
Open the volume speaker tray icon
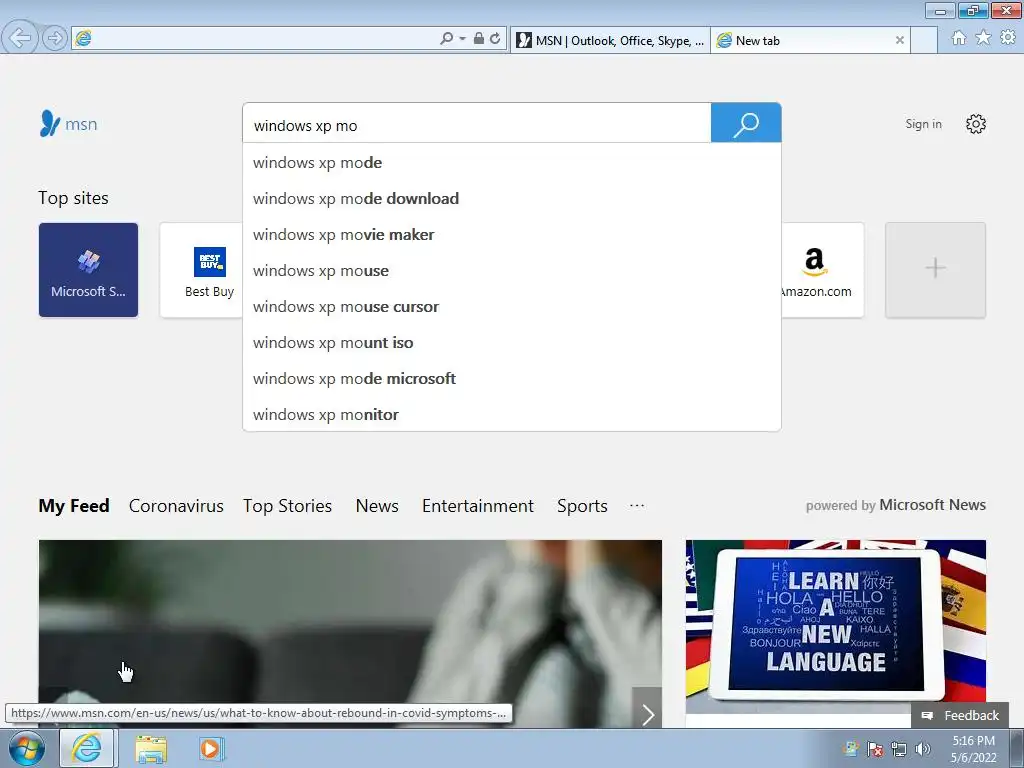923,749
